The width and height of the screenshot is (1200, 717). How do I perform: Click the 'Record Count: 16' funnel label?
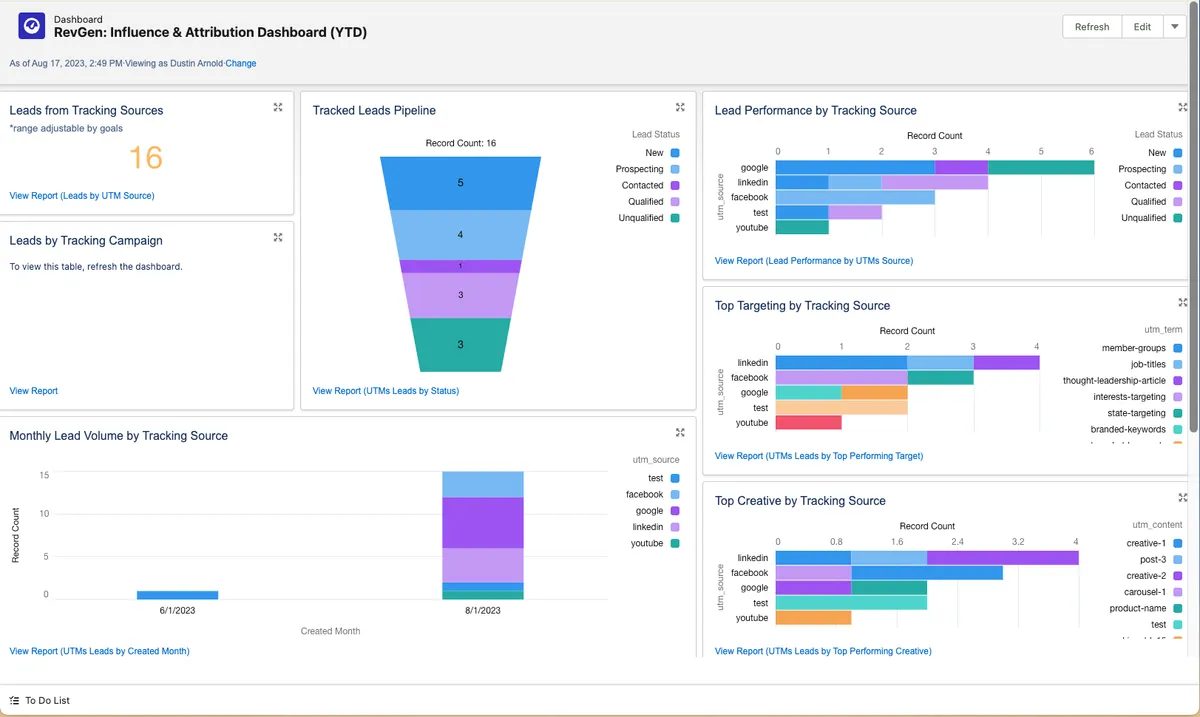460,143
